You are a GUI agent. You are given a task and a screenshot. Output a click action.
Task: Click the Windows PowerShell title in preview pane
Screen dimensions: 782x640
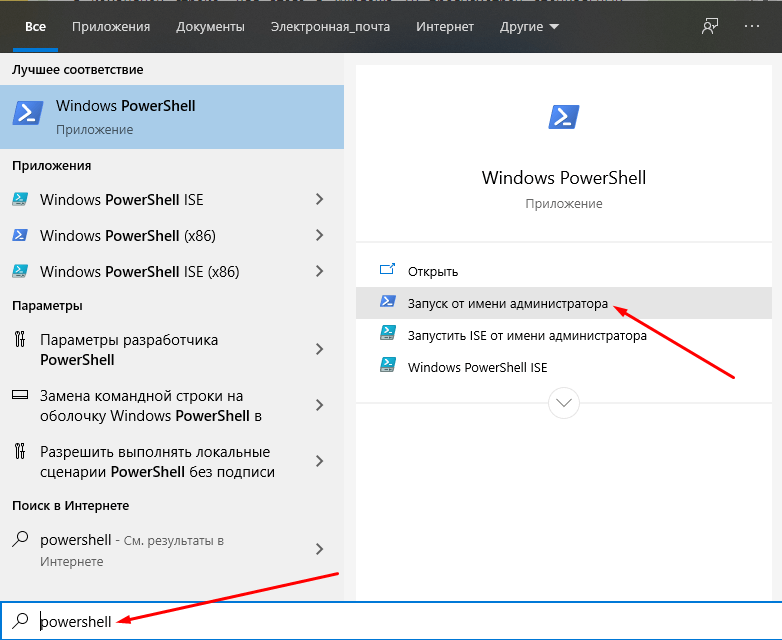(564, 178)
